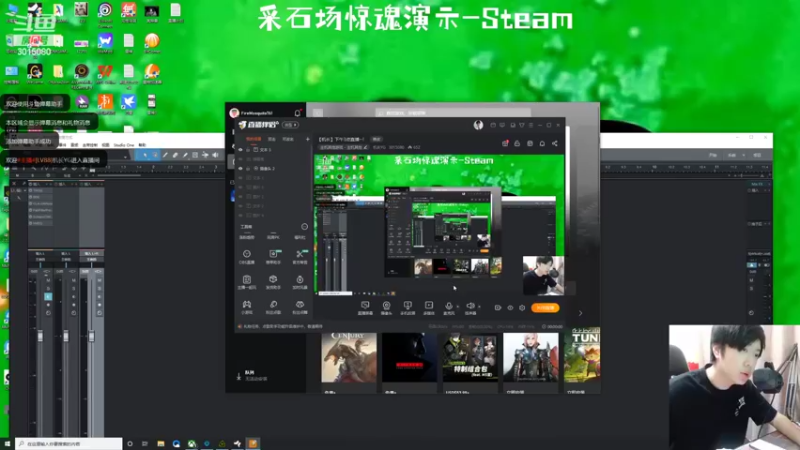Image resolution: width=800 pixels, height=450 pixels.
Task: Open dropdown arrow next to microphone icon
Action: pyautogui.click(x=458, y=307)
